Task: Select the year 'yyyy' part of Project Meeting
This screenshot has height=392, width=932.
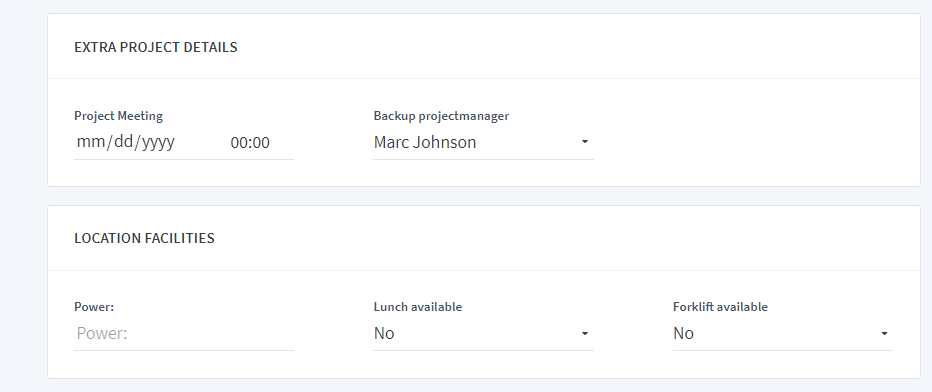Action: (159, 143)
